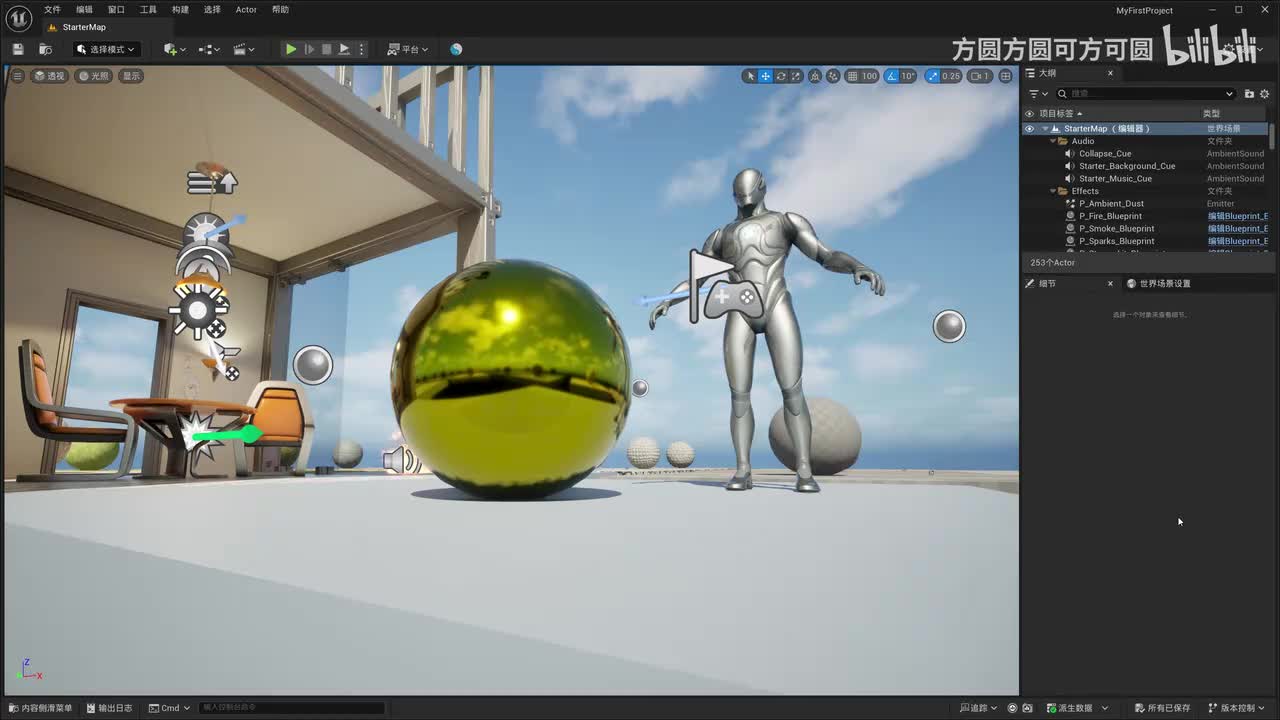Open the 光照 lit view mode dropdown
Screen dimensions: 1280x720
click(93, 76)
